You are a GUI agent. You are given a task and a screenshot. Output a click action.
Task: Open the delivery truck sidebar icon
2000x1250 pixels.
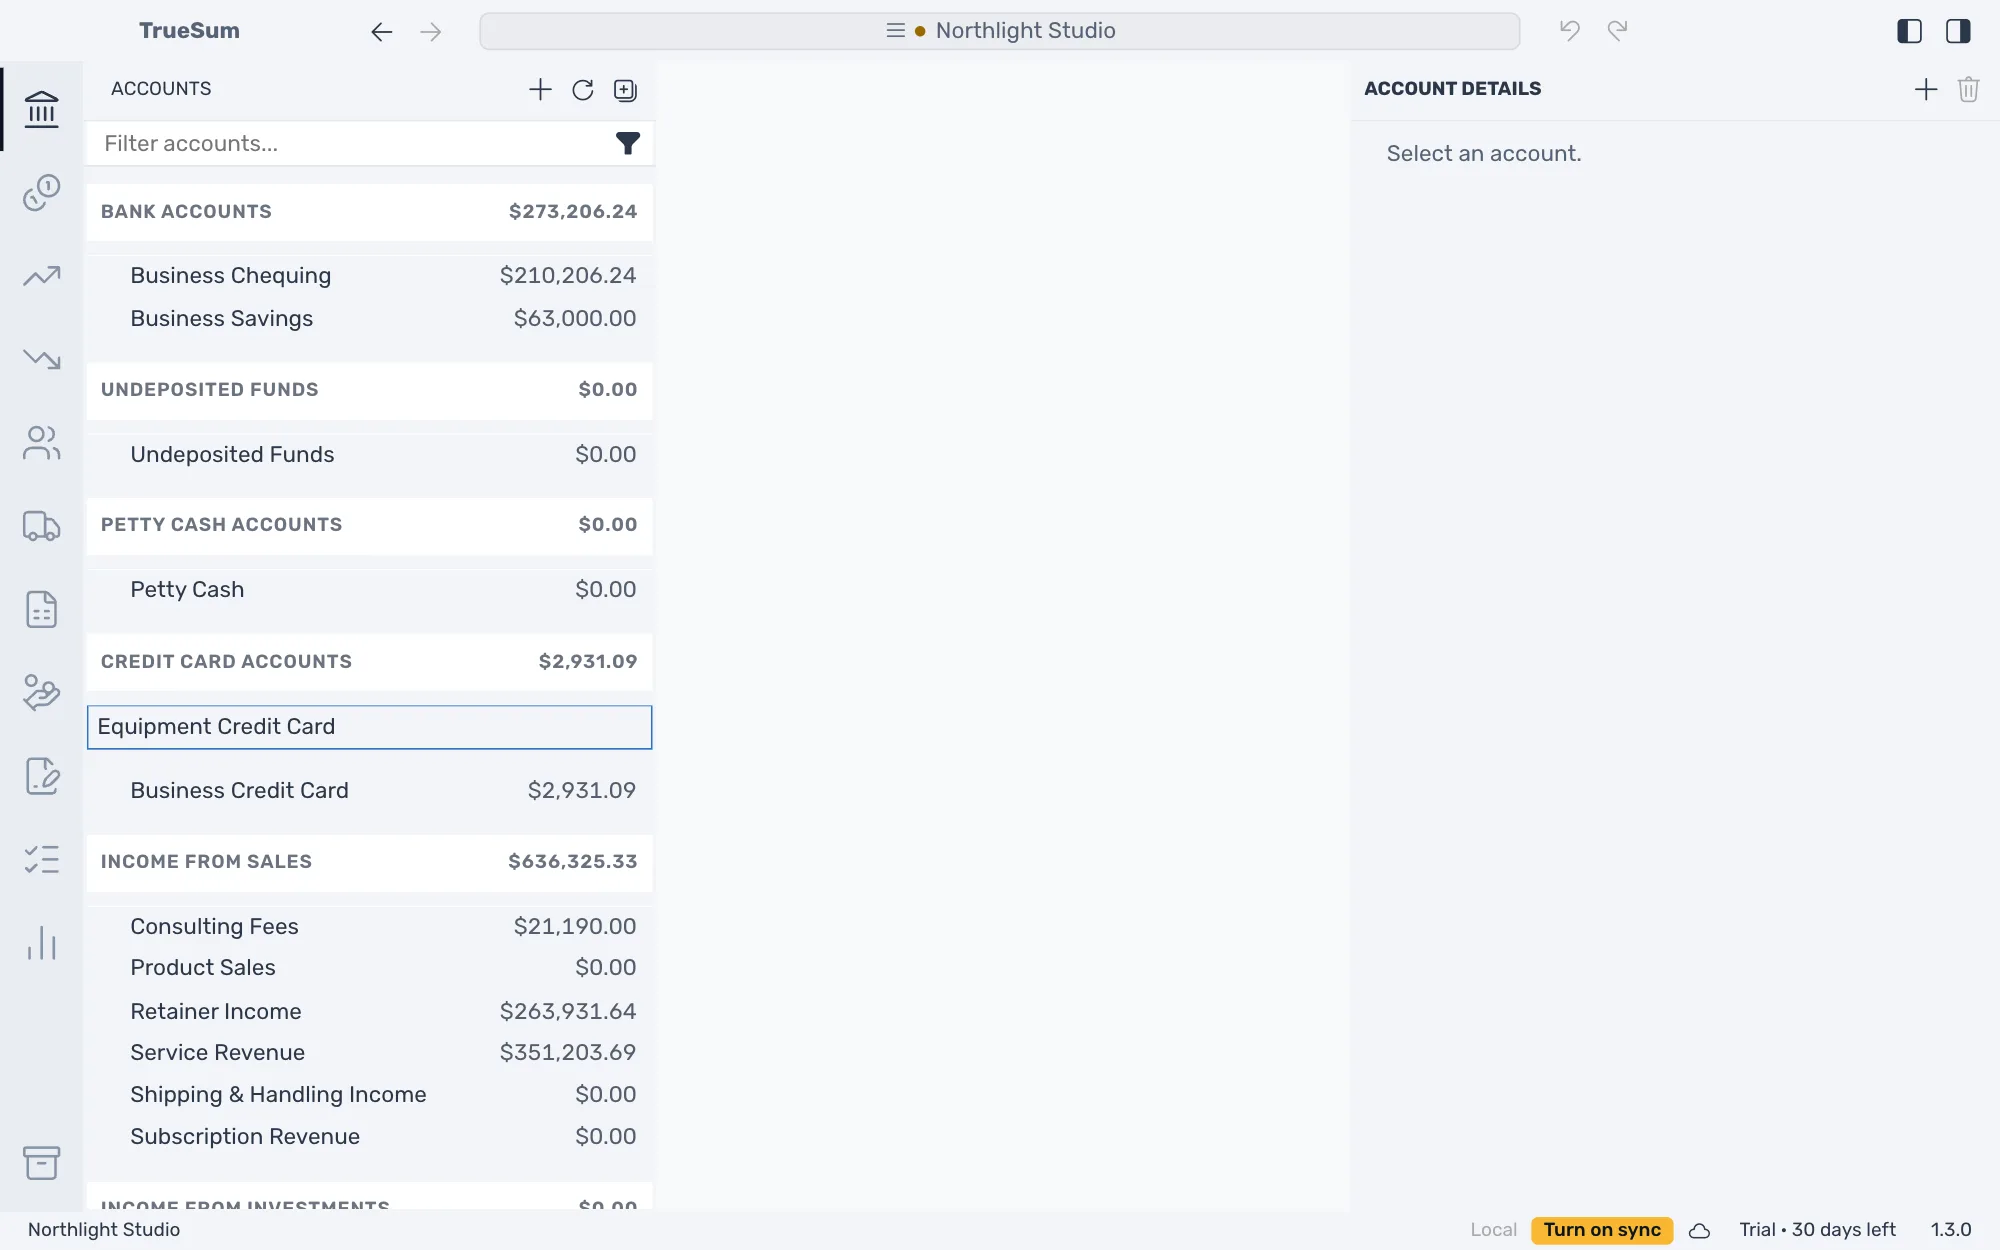coord(41,526)
